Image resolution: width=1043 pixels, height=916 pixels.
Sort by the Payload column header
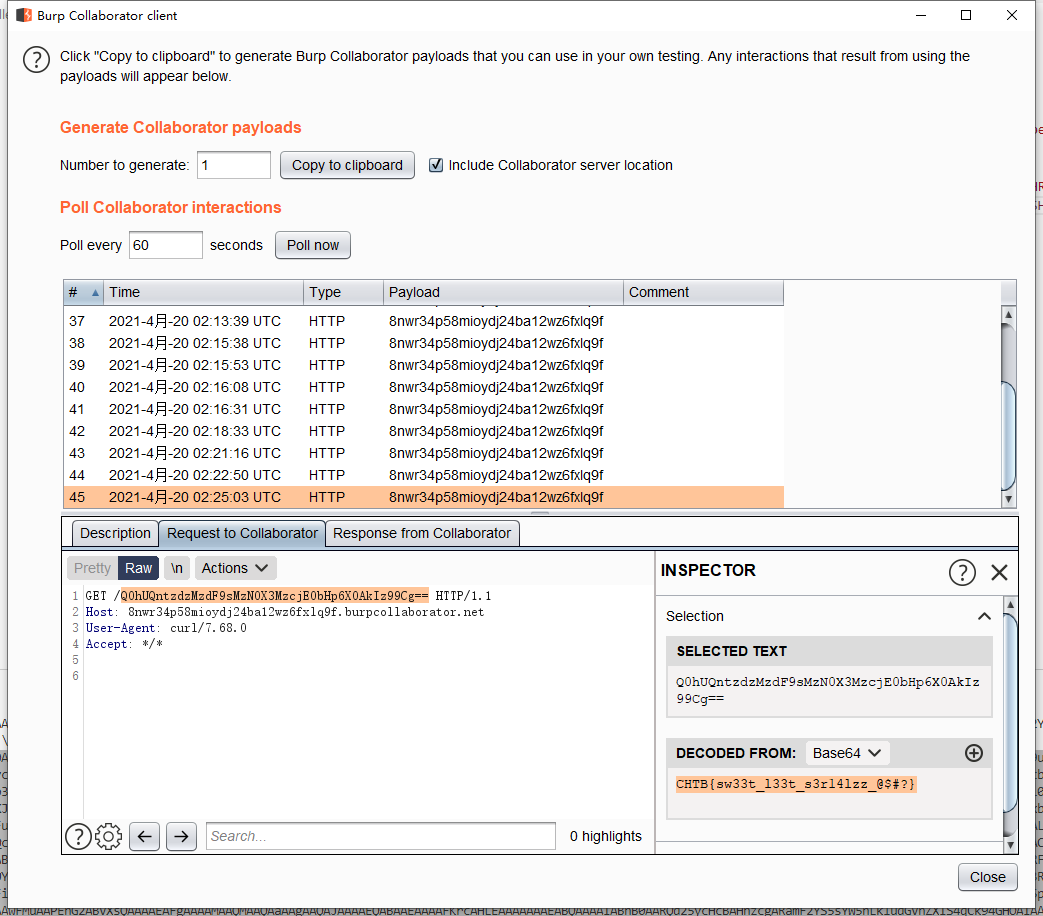click(503, 292)
